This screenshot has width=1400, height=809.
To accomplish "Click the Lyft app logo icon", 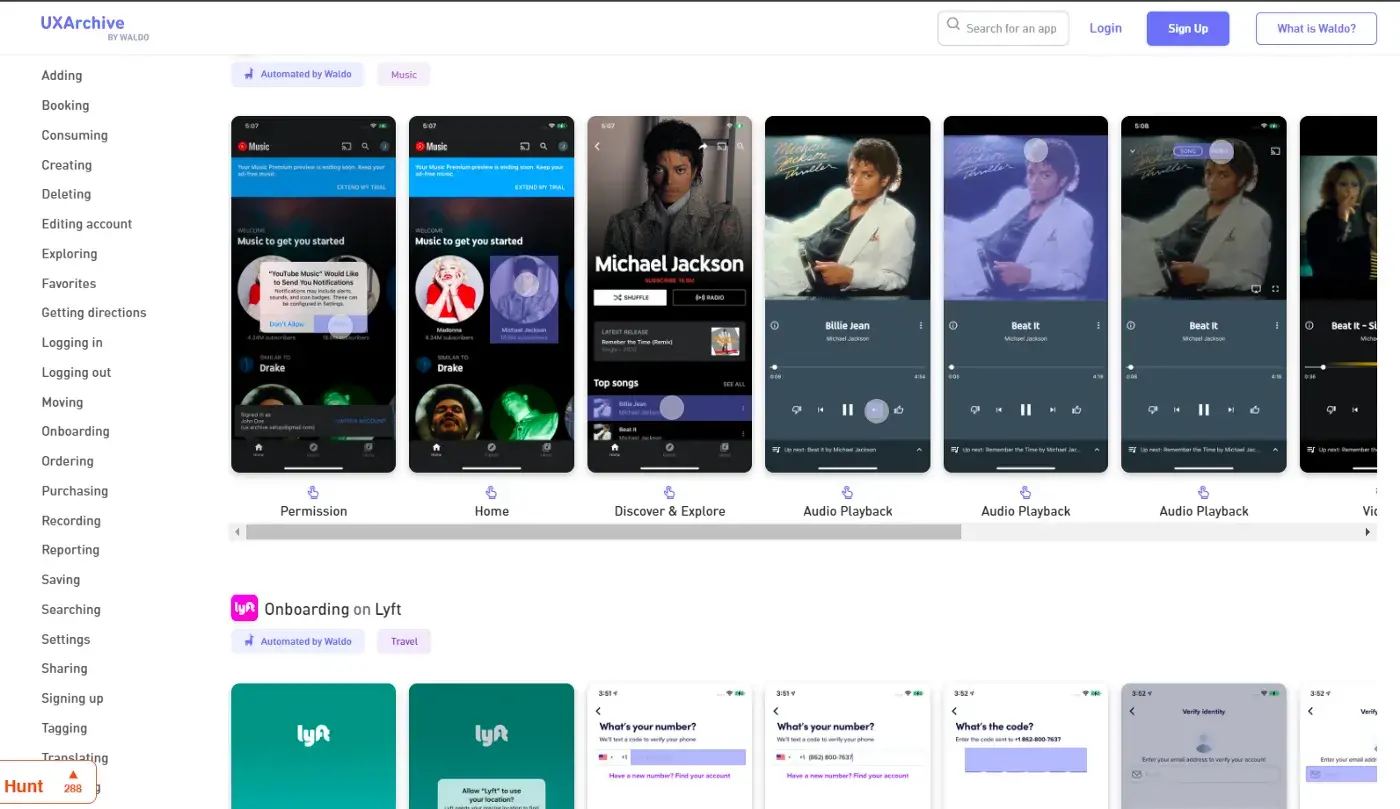I will pos(244,608).
